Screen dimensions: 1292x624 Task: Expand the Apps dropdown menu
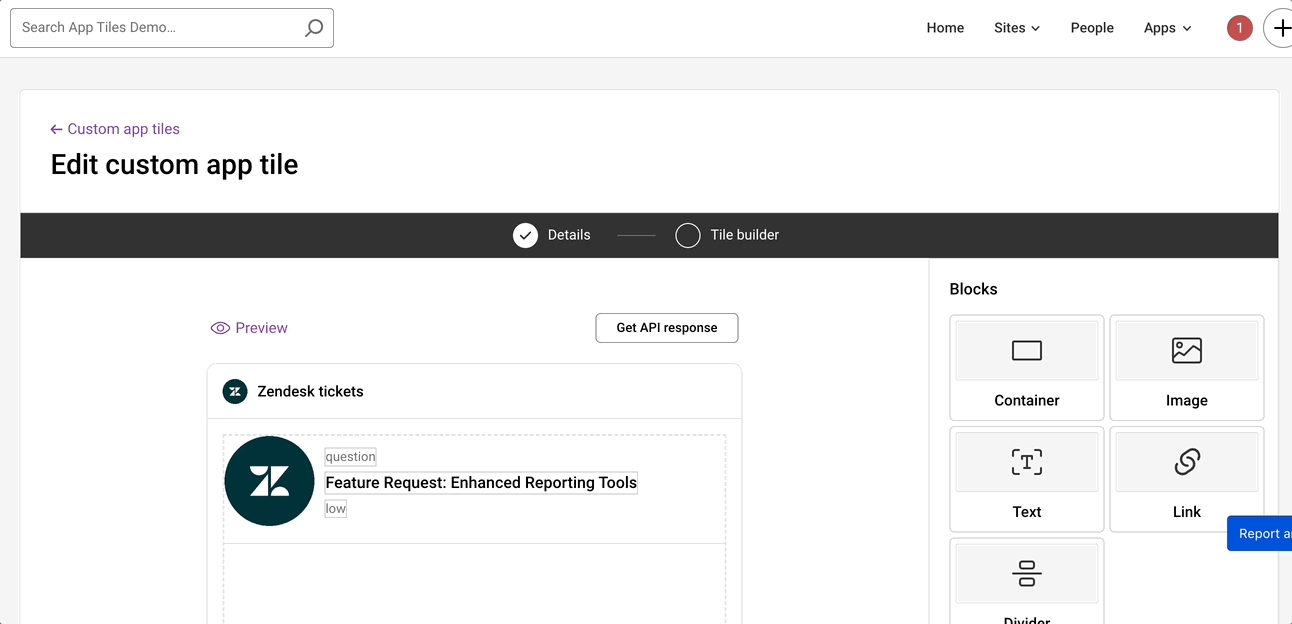click(x=1167, y=28)
